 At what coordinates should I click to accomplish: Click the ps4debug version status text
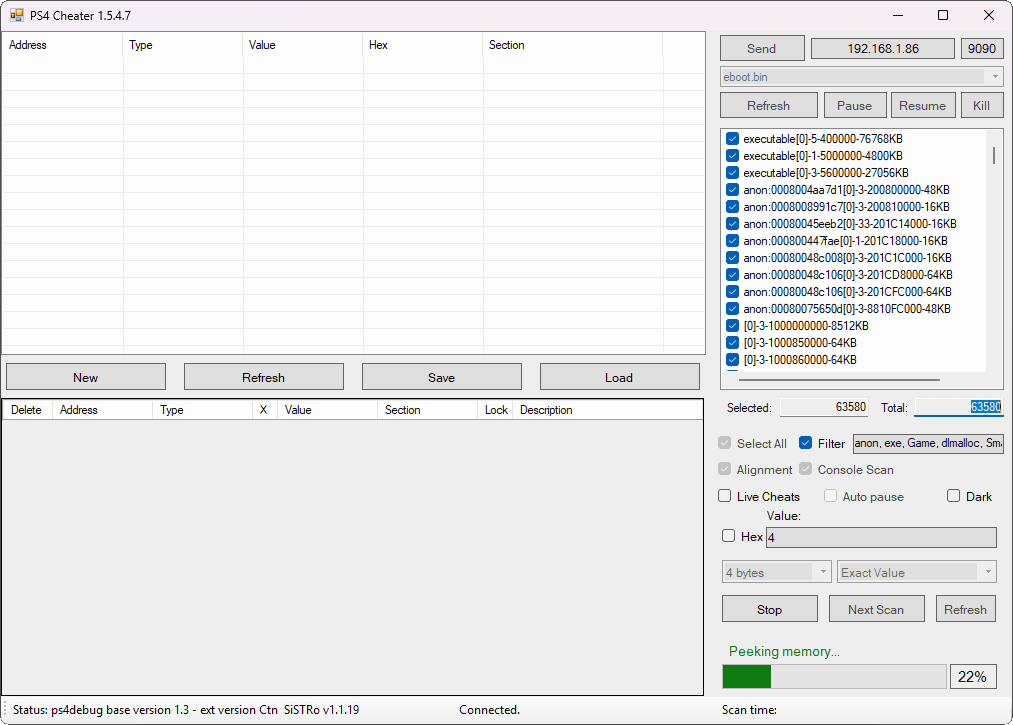186,709
